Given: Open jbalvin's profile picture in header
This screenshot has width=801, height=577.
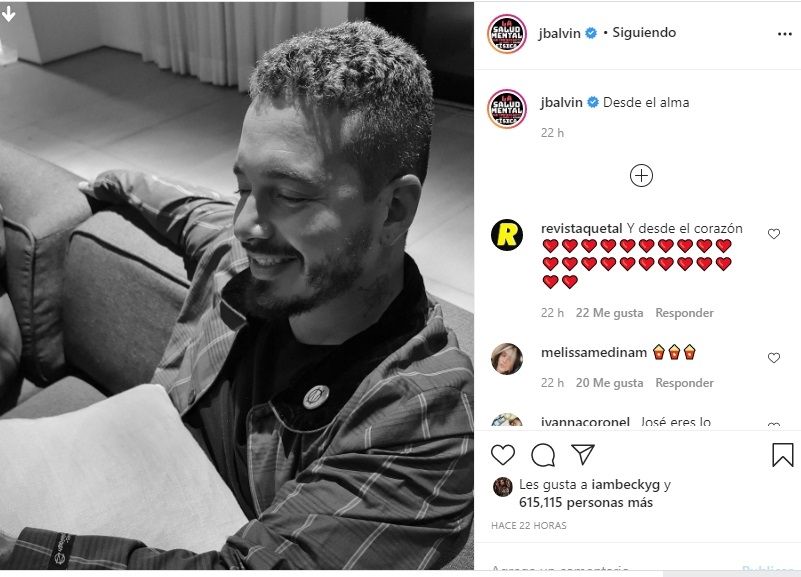Looking at the screenshot, I should click(x=506, y=34).
